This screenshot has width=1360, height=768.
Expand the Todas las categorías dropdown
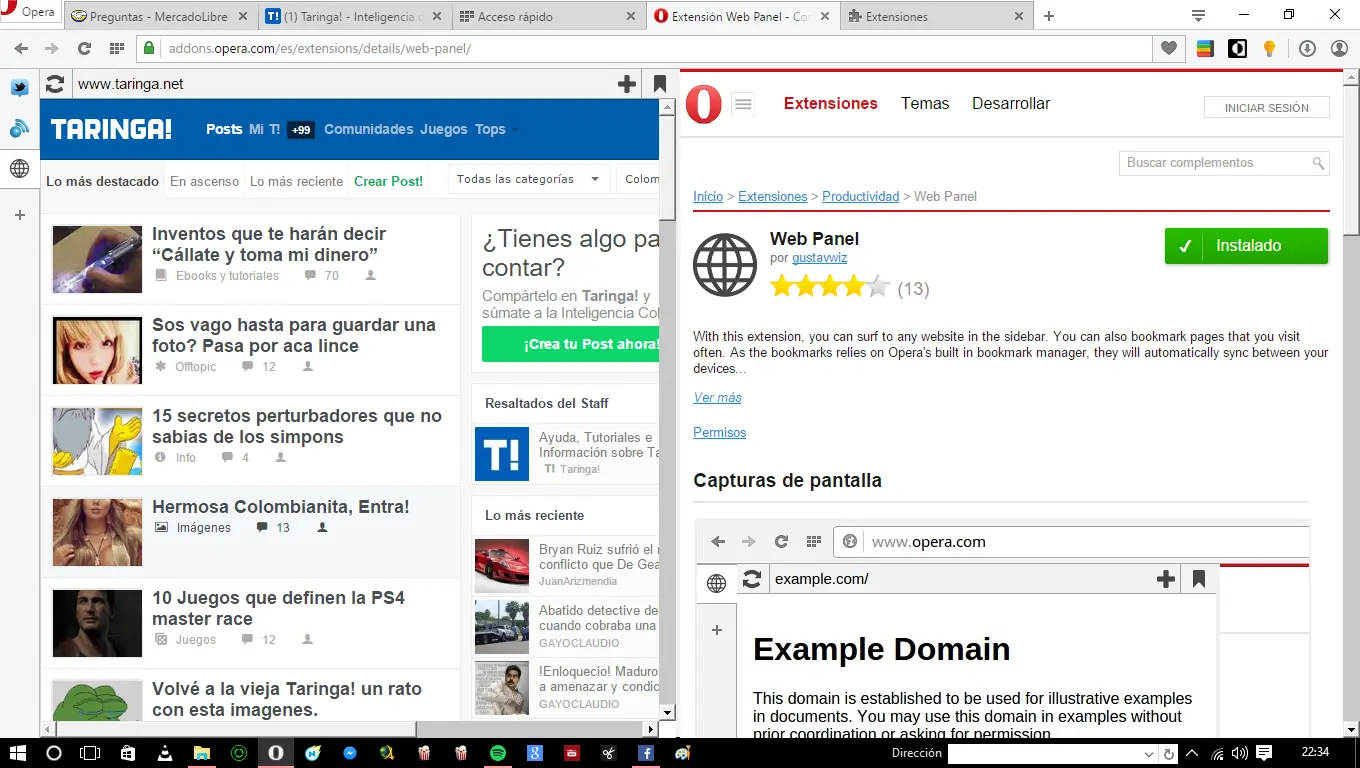(529, 179)
